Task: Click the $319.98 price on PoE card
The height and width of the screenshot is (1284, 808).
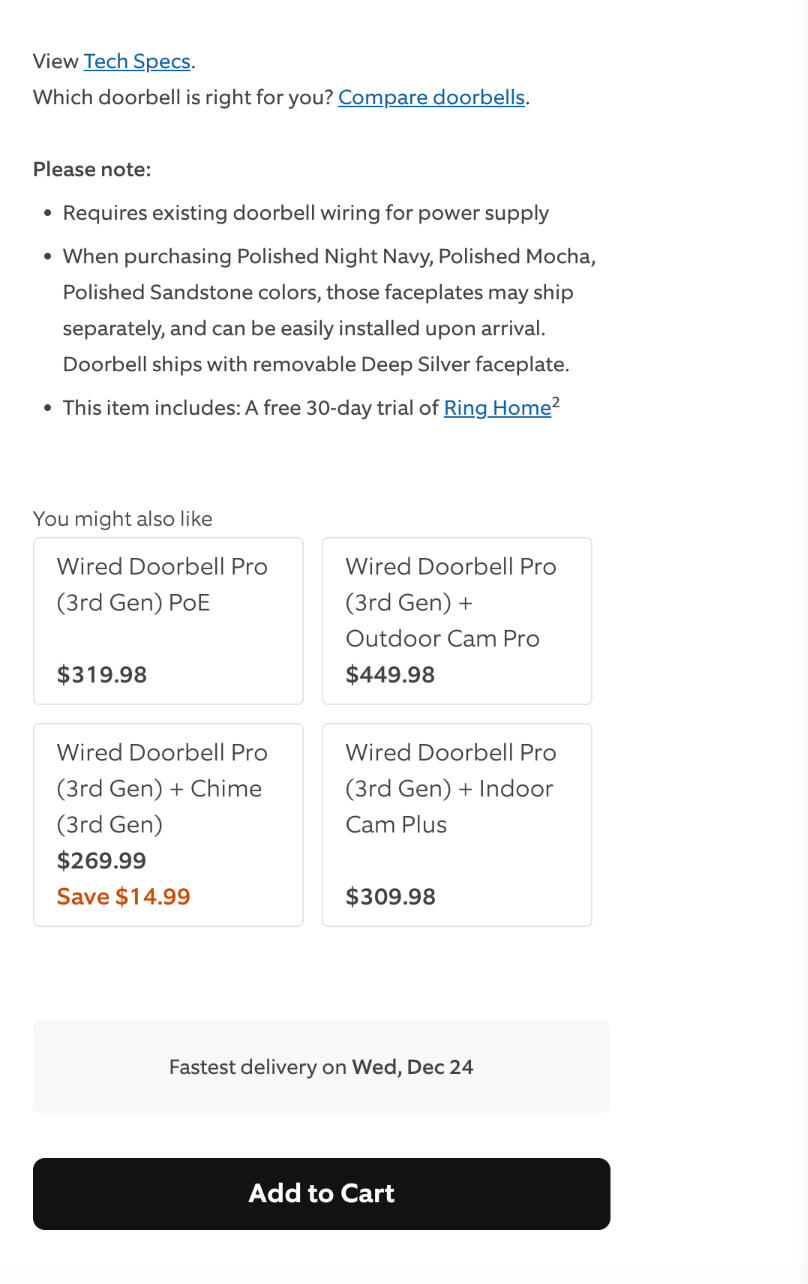Action: click(102, 675)
